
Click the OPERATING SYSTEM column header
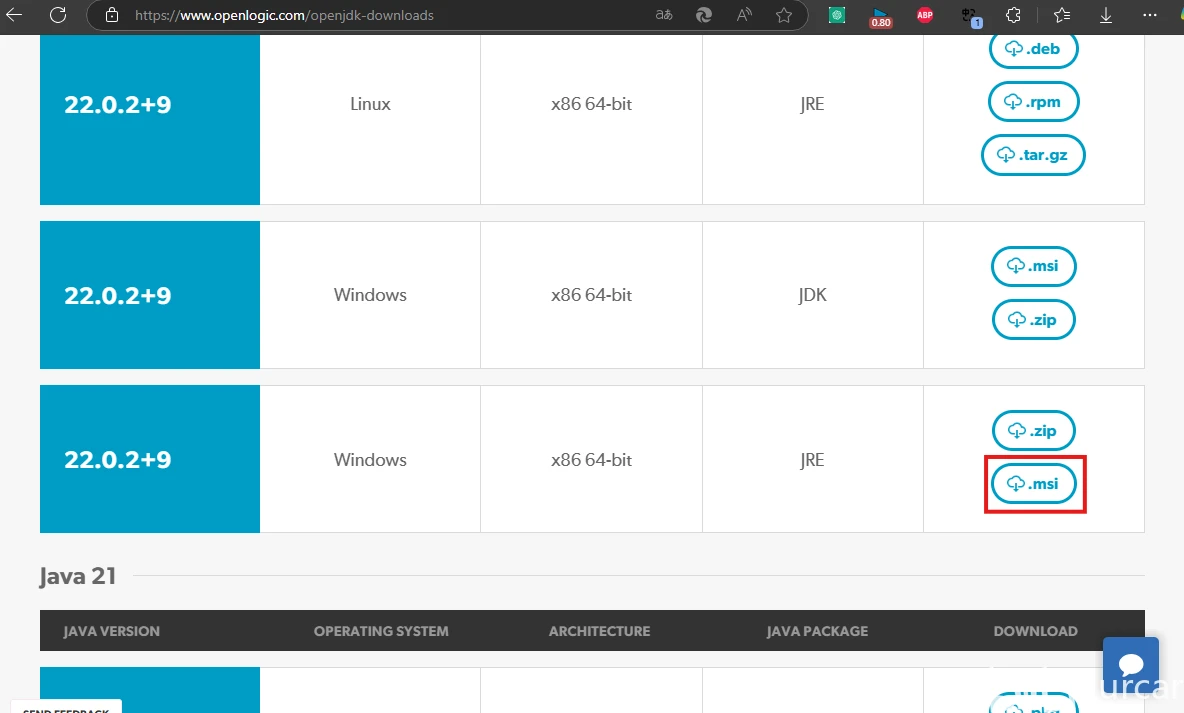pyautogui.click(x=381, y=631)
